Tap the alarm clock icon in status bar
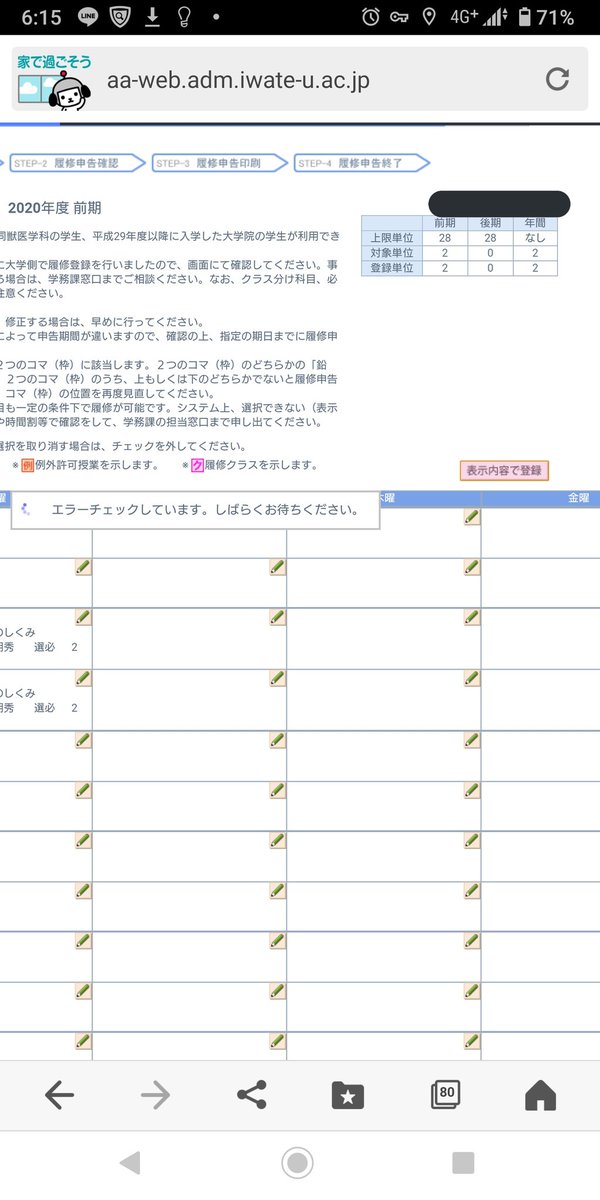The height and width of the screenshot is (1200, 600). point(370,17)
